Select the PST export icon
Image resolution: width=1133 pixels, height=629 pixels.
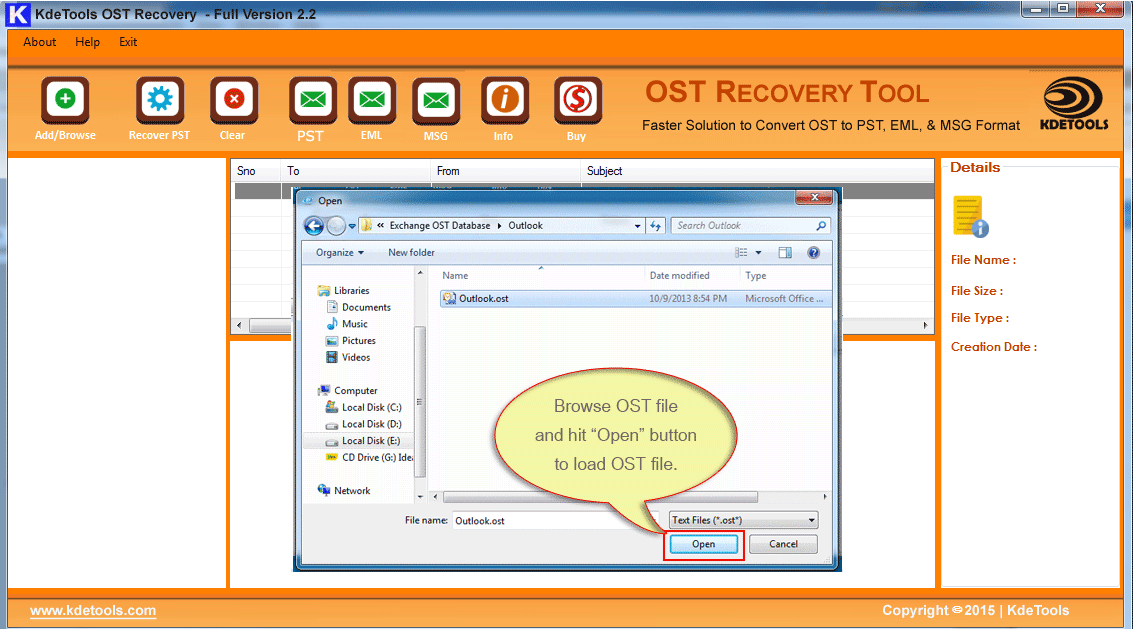(x=312, y=101)
